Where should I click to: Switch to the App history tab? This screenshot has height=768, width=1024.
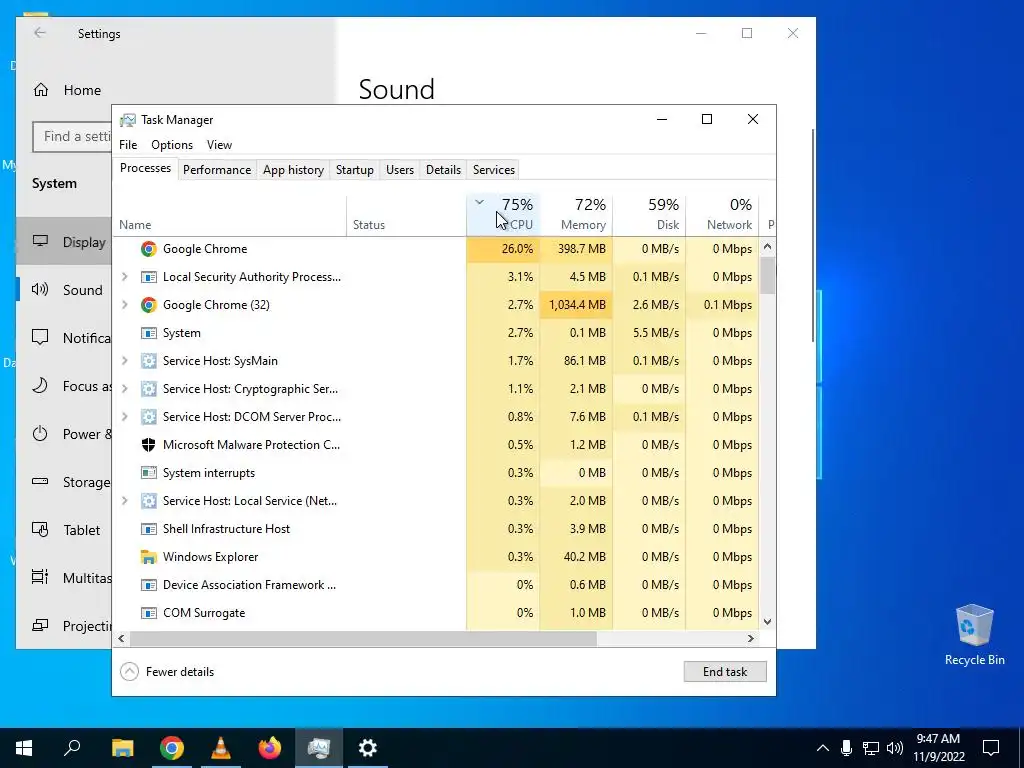pos(293,170)
